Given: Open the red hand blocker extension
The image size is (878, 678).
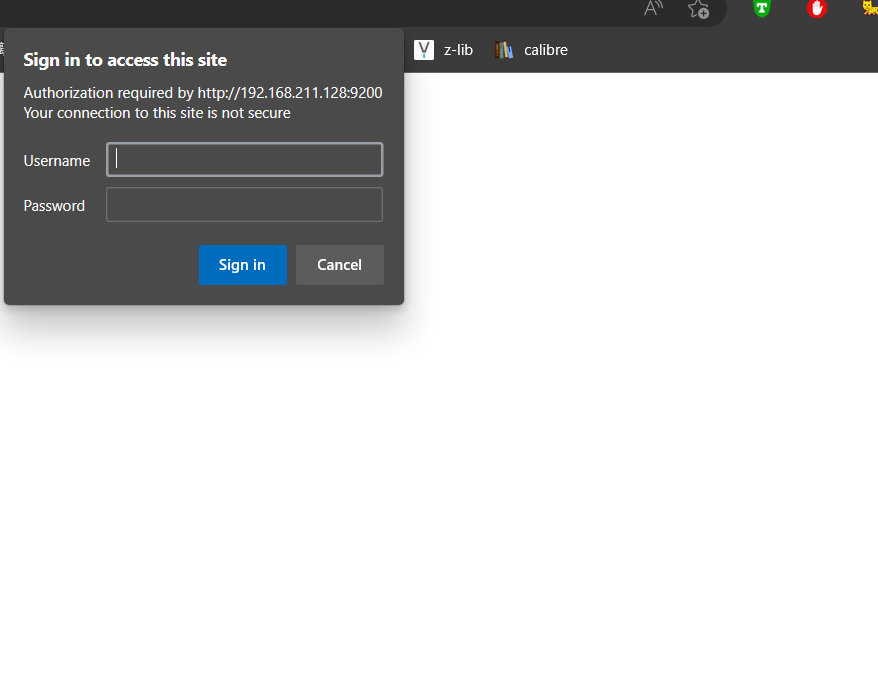Looking at the screenshot, I should tap(816, 8).
